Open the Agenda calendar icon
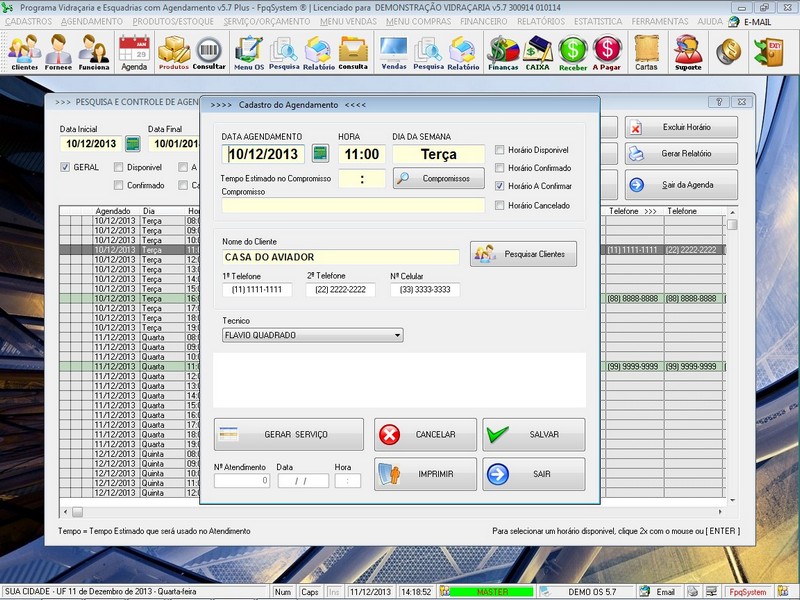 pos(134,52)
